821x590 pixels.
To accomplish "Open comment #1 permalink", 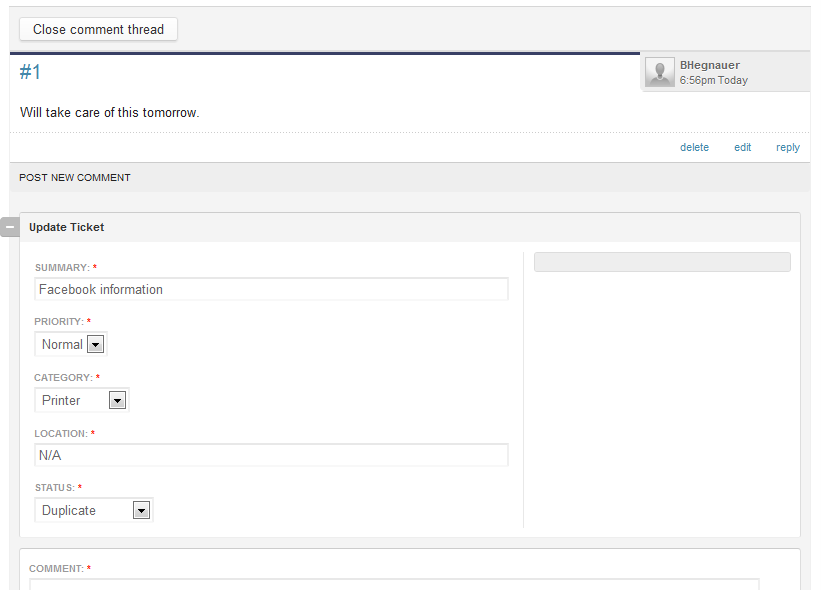I will pyautogui.click(x=30, y=72).
